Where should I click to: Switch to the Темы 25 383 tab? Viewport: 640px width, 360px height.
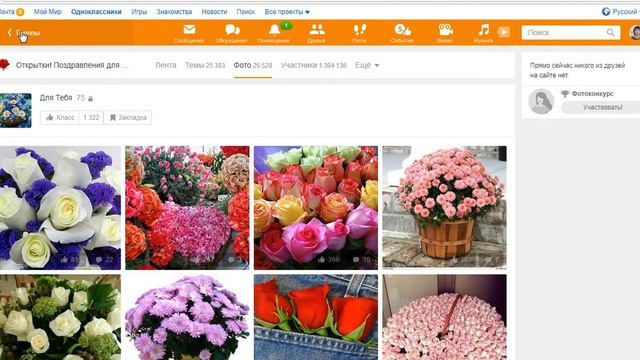205,65
